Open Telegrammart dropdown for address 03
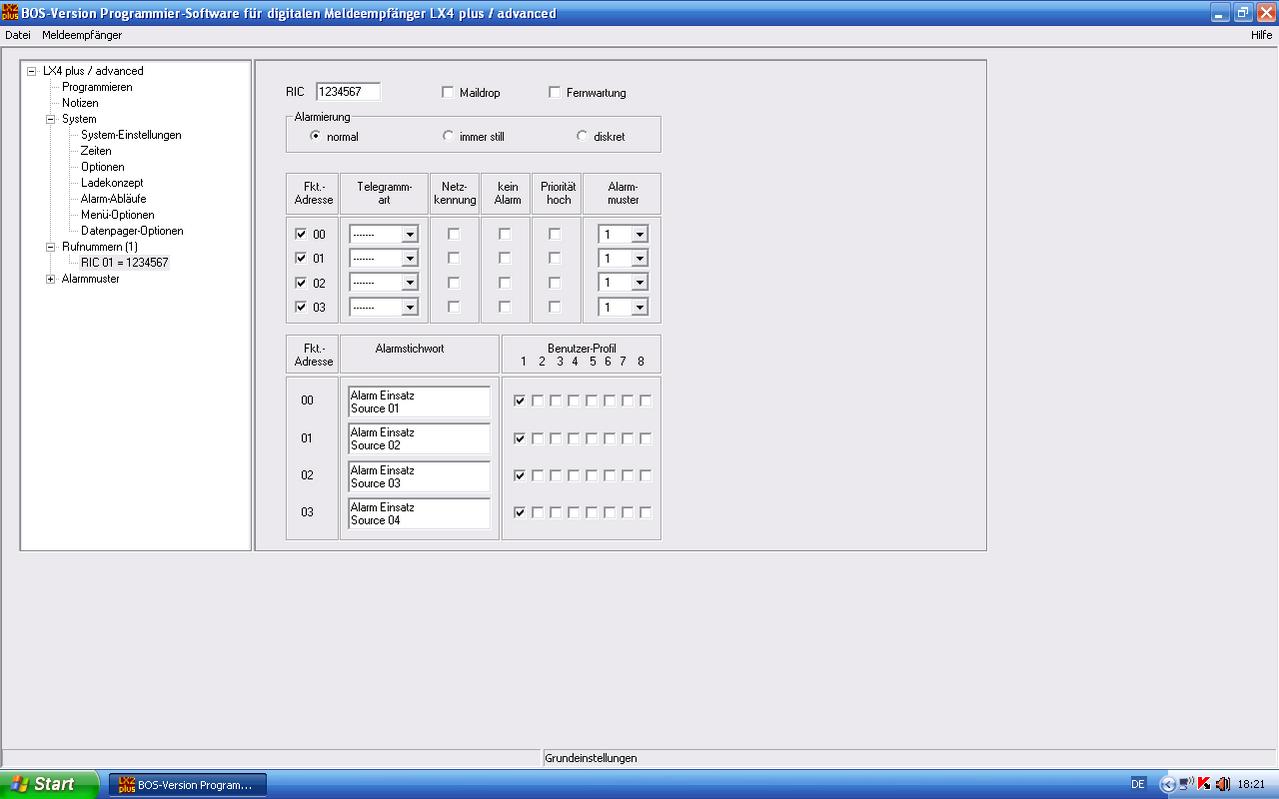 pos(409,307)
